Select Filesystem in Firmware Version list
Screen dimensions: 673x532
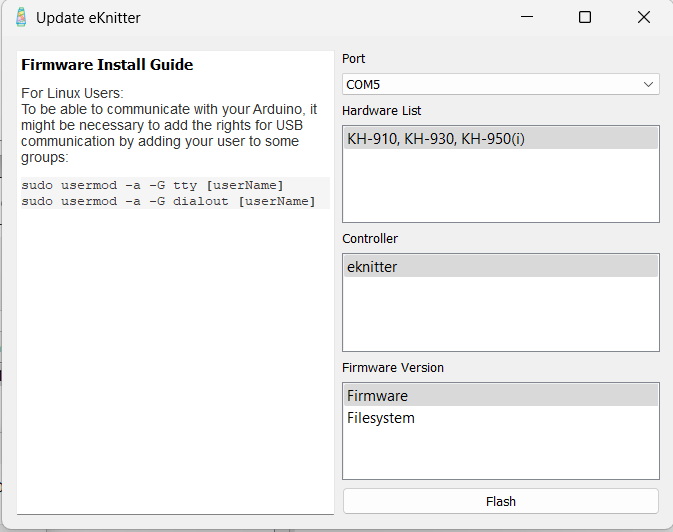pyautogui.click(x=381, y=418)
